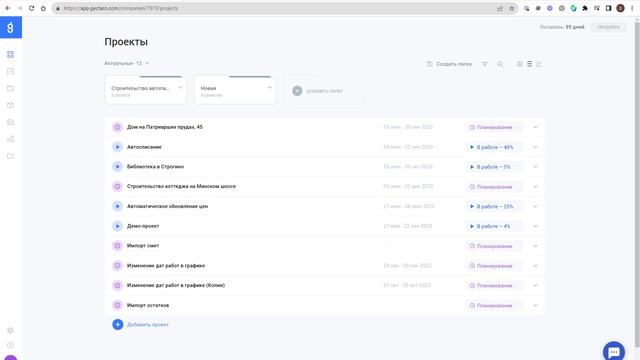Screen dimensions: 640x360
Task: Switch to list view
Action: (x=529, y=64)
